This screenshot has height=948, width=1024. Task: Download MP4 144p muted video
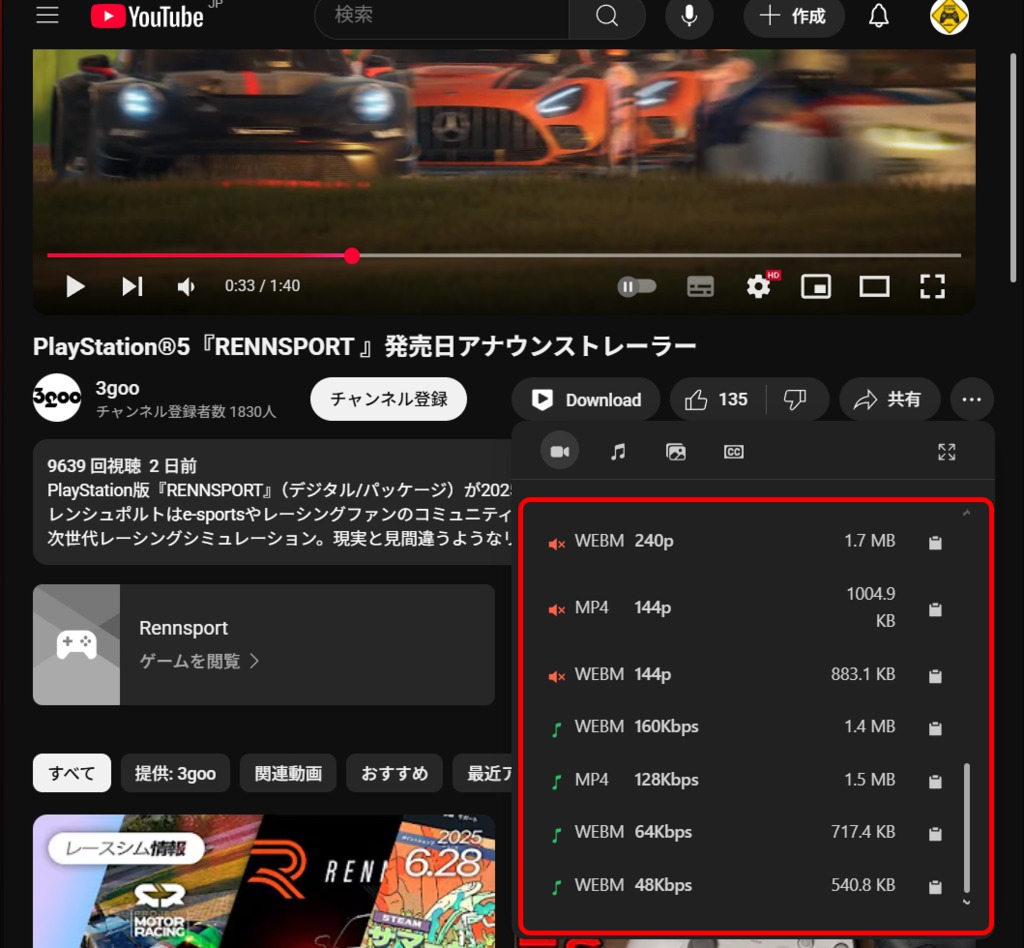coord(722,608)
